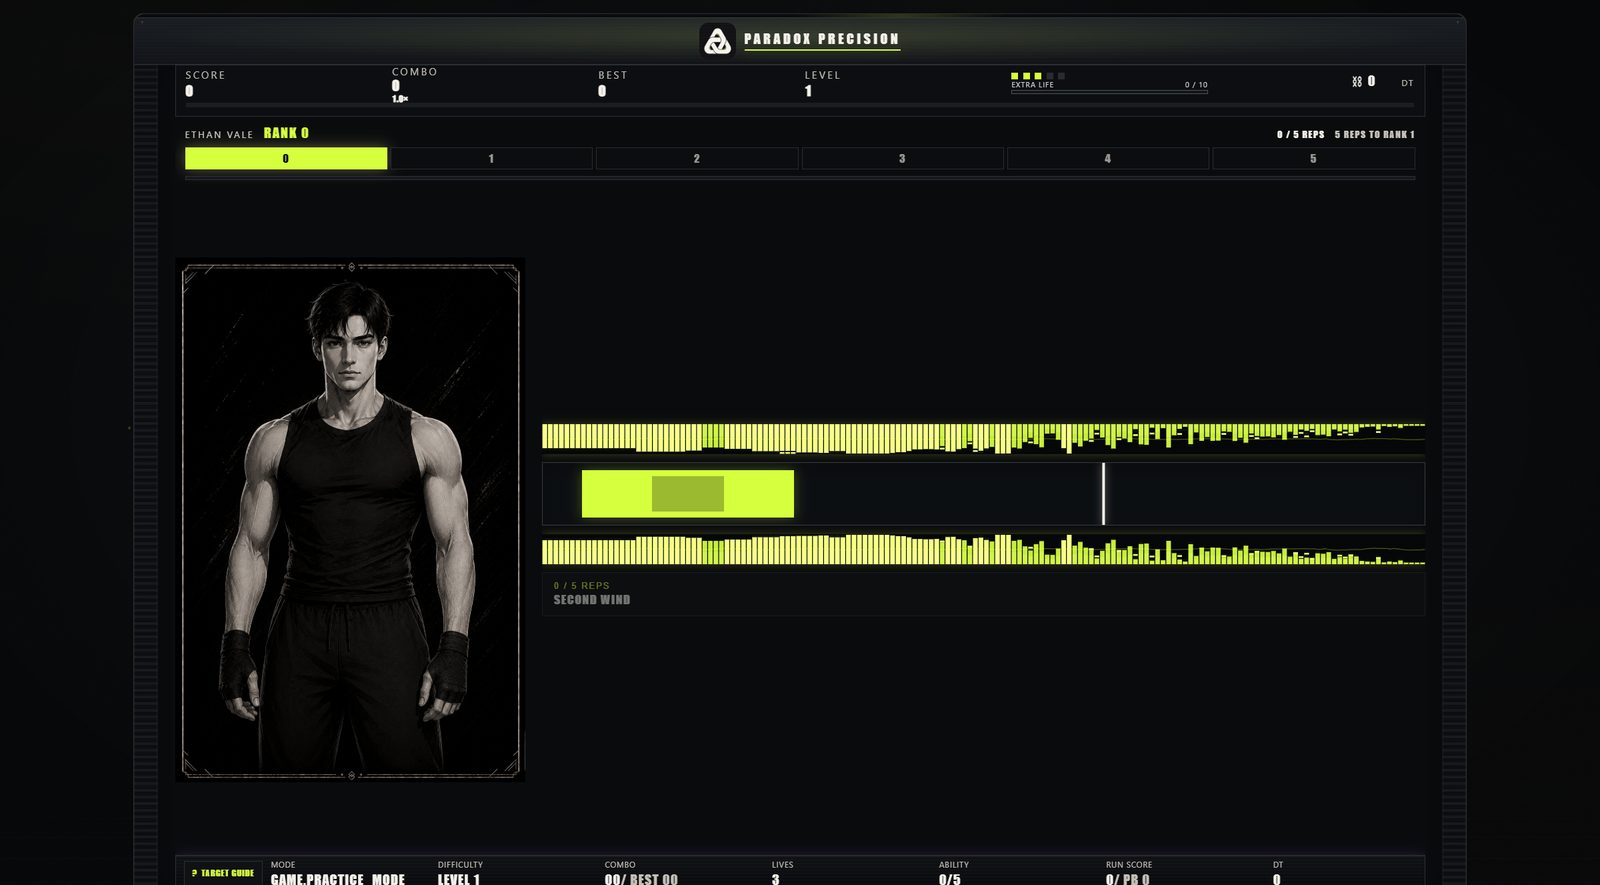
Task: Click the Second Wind ability label
Action: [x=592, y=600]
